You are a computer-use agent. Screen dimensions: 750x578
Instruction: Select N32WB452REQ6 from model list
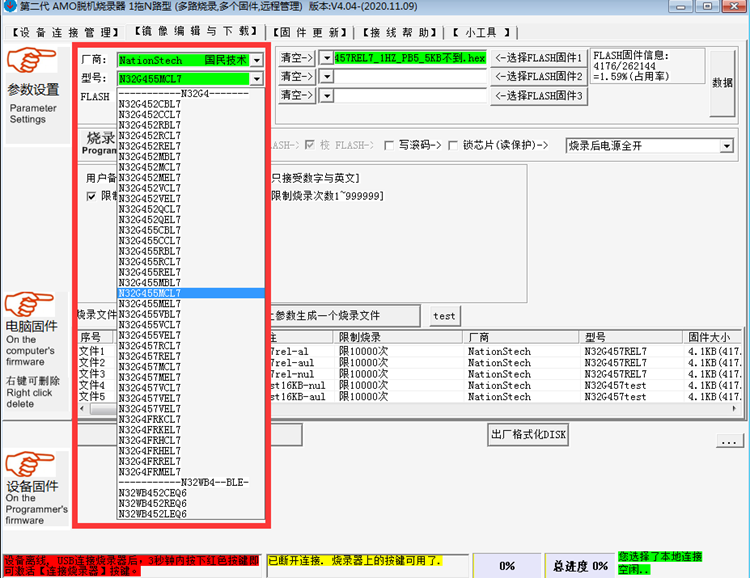click(x=190, y=503)
